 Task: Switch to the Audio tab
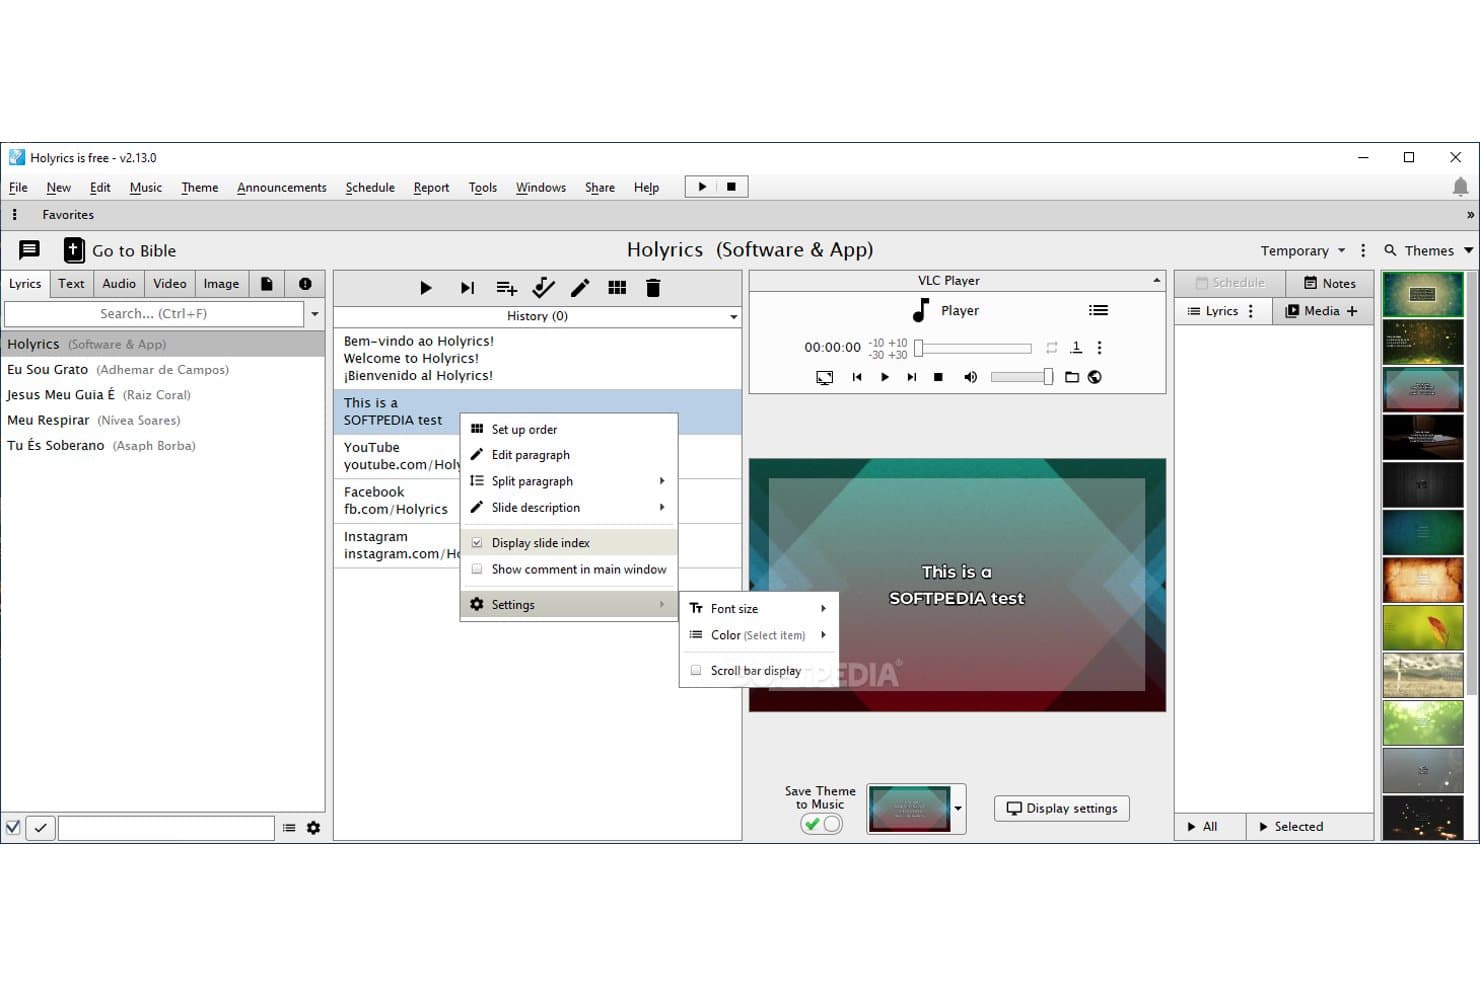(x=119, y=284)
